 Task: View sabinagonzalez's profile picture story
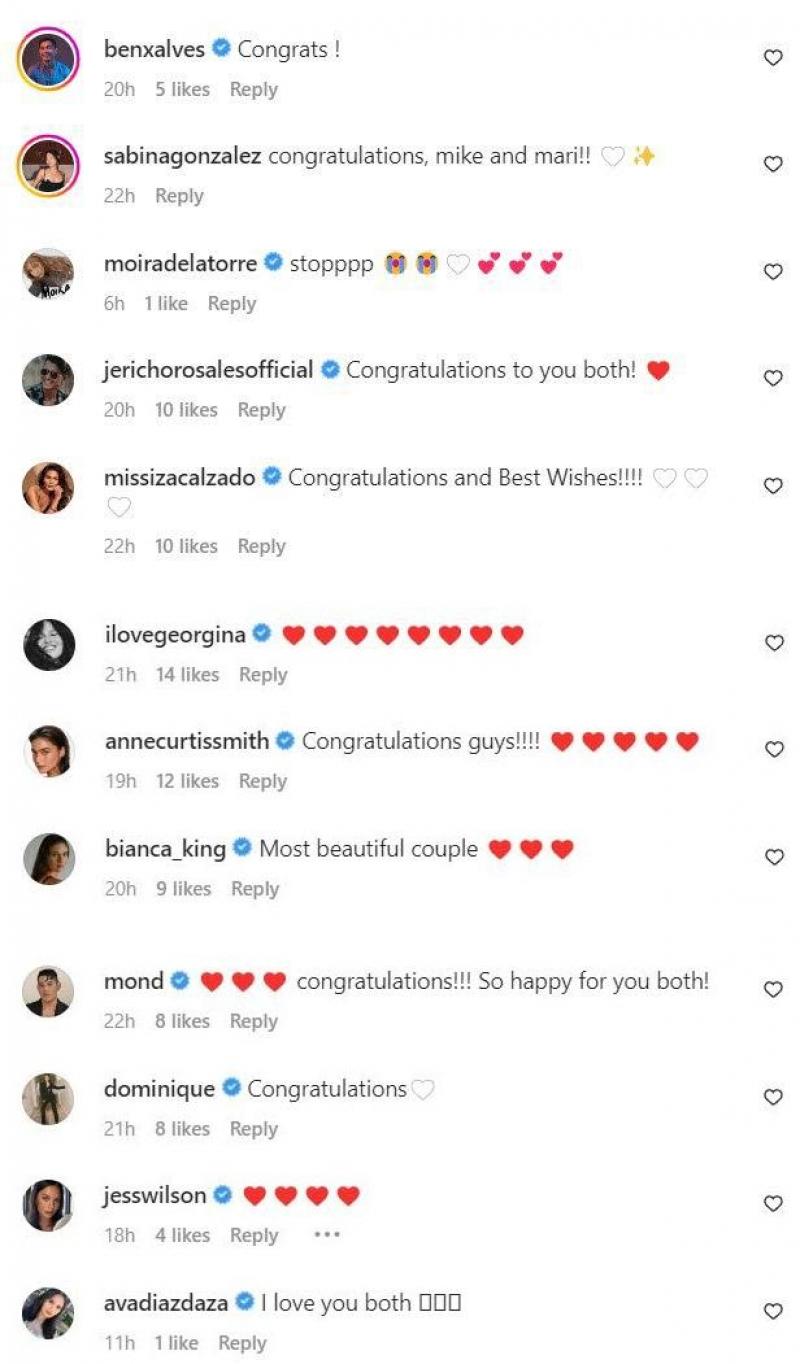point(48,165)
